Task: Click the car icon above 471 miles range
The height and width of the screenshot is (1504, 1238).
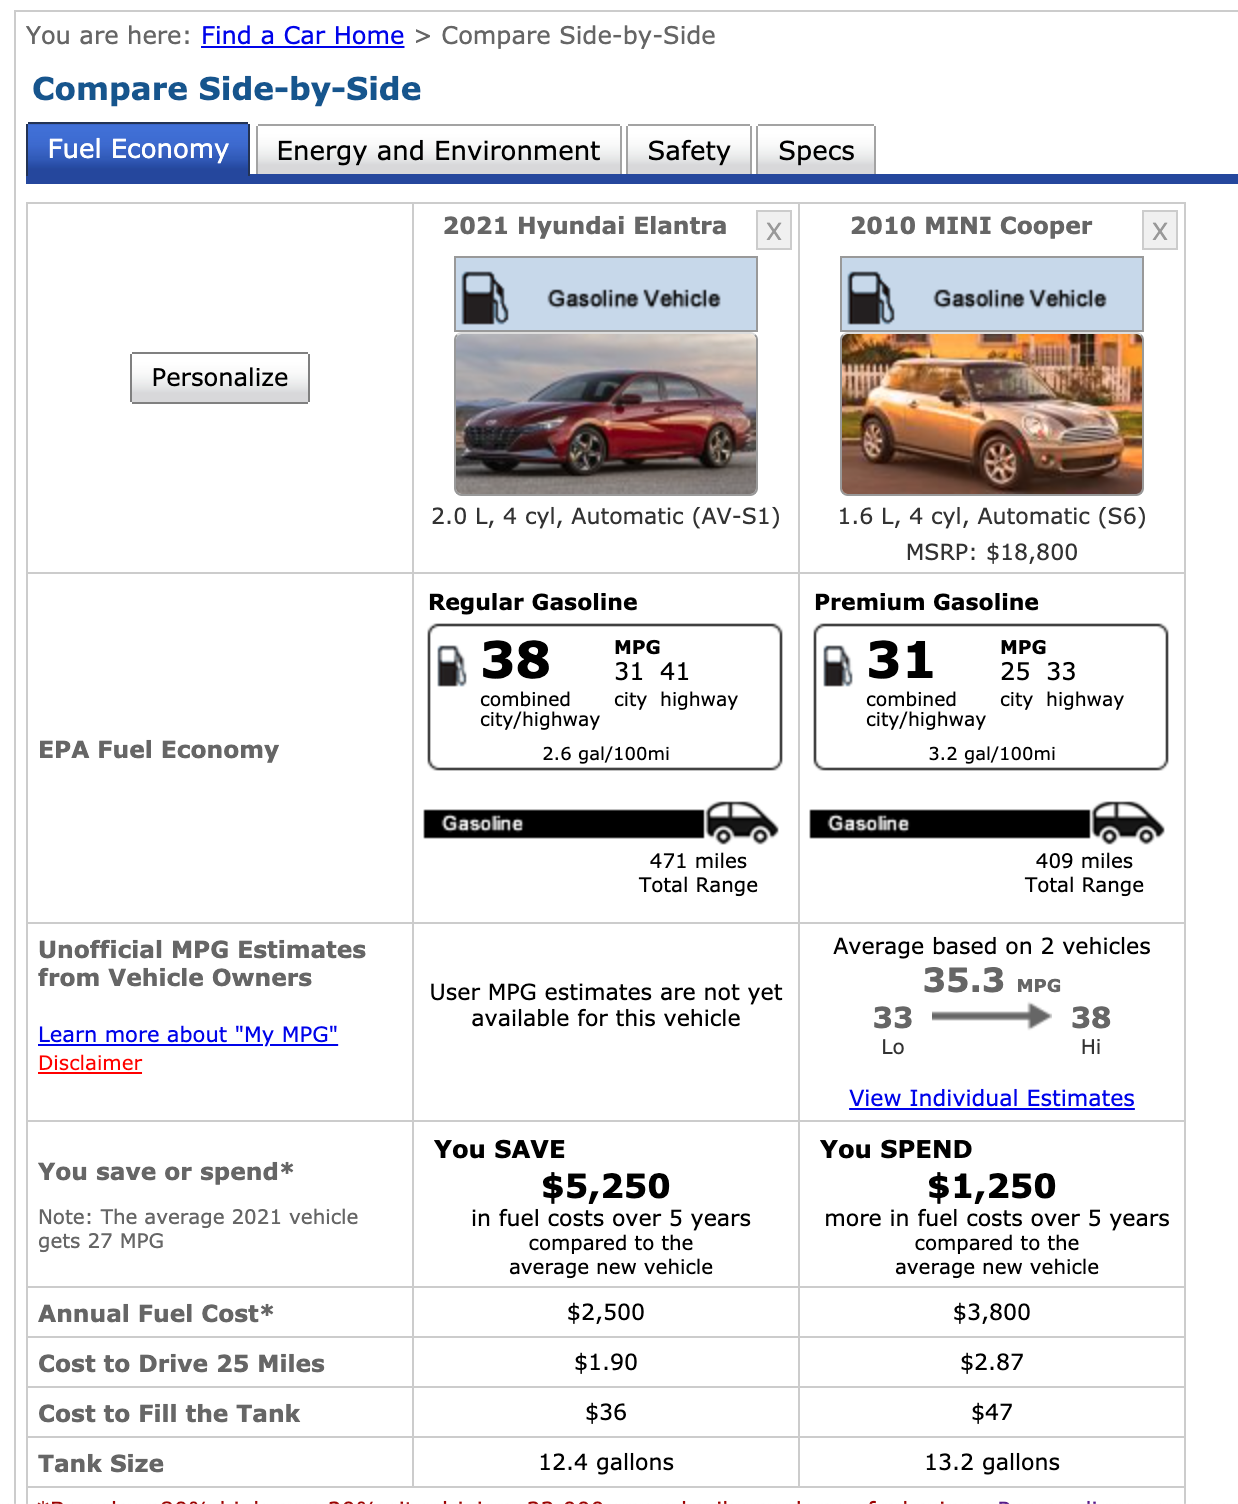Action: (x=742, y=822)
